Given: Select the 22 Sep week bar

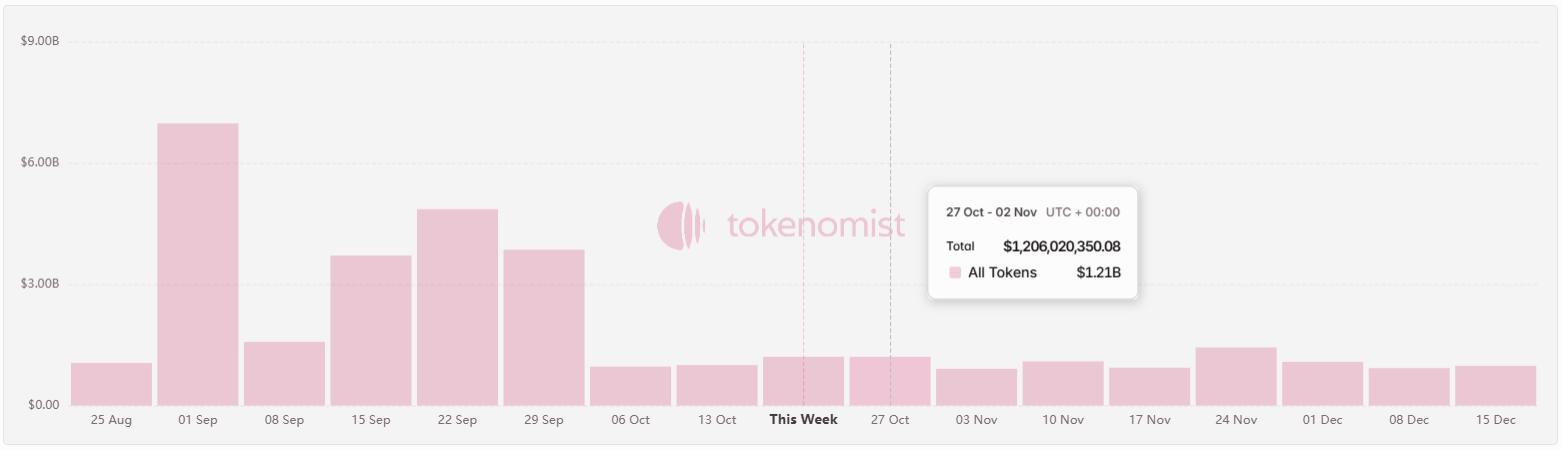Looking at the screenshot, I should 457,306.
